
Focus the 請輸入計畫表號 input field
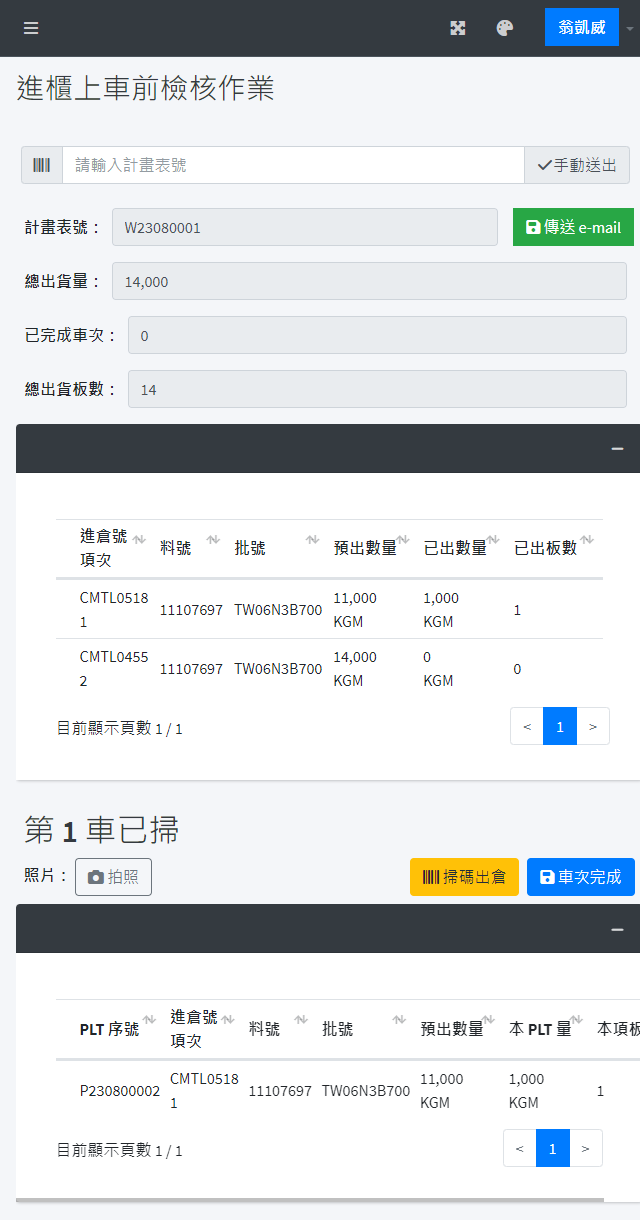293,165
